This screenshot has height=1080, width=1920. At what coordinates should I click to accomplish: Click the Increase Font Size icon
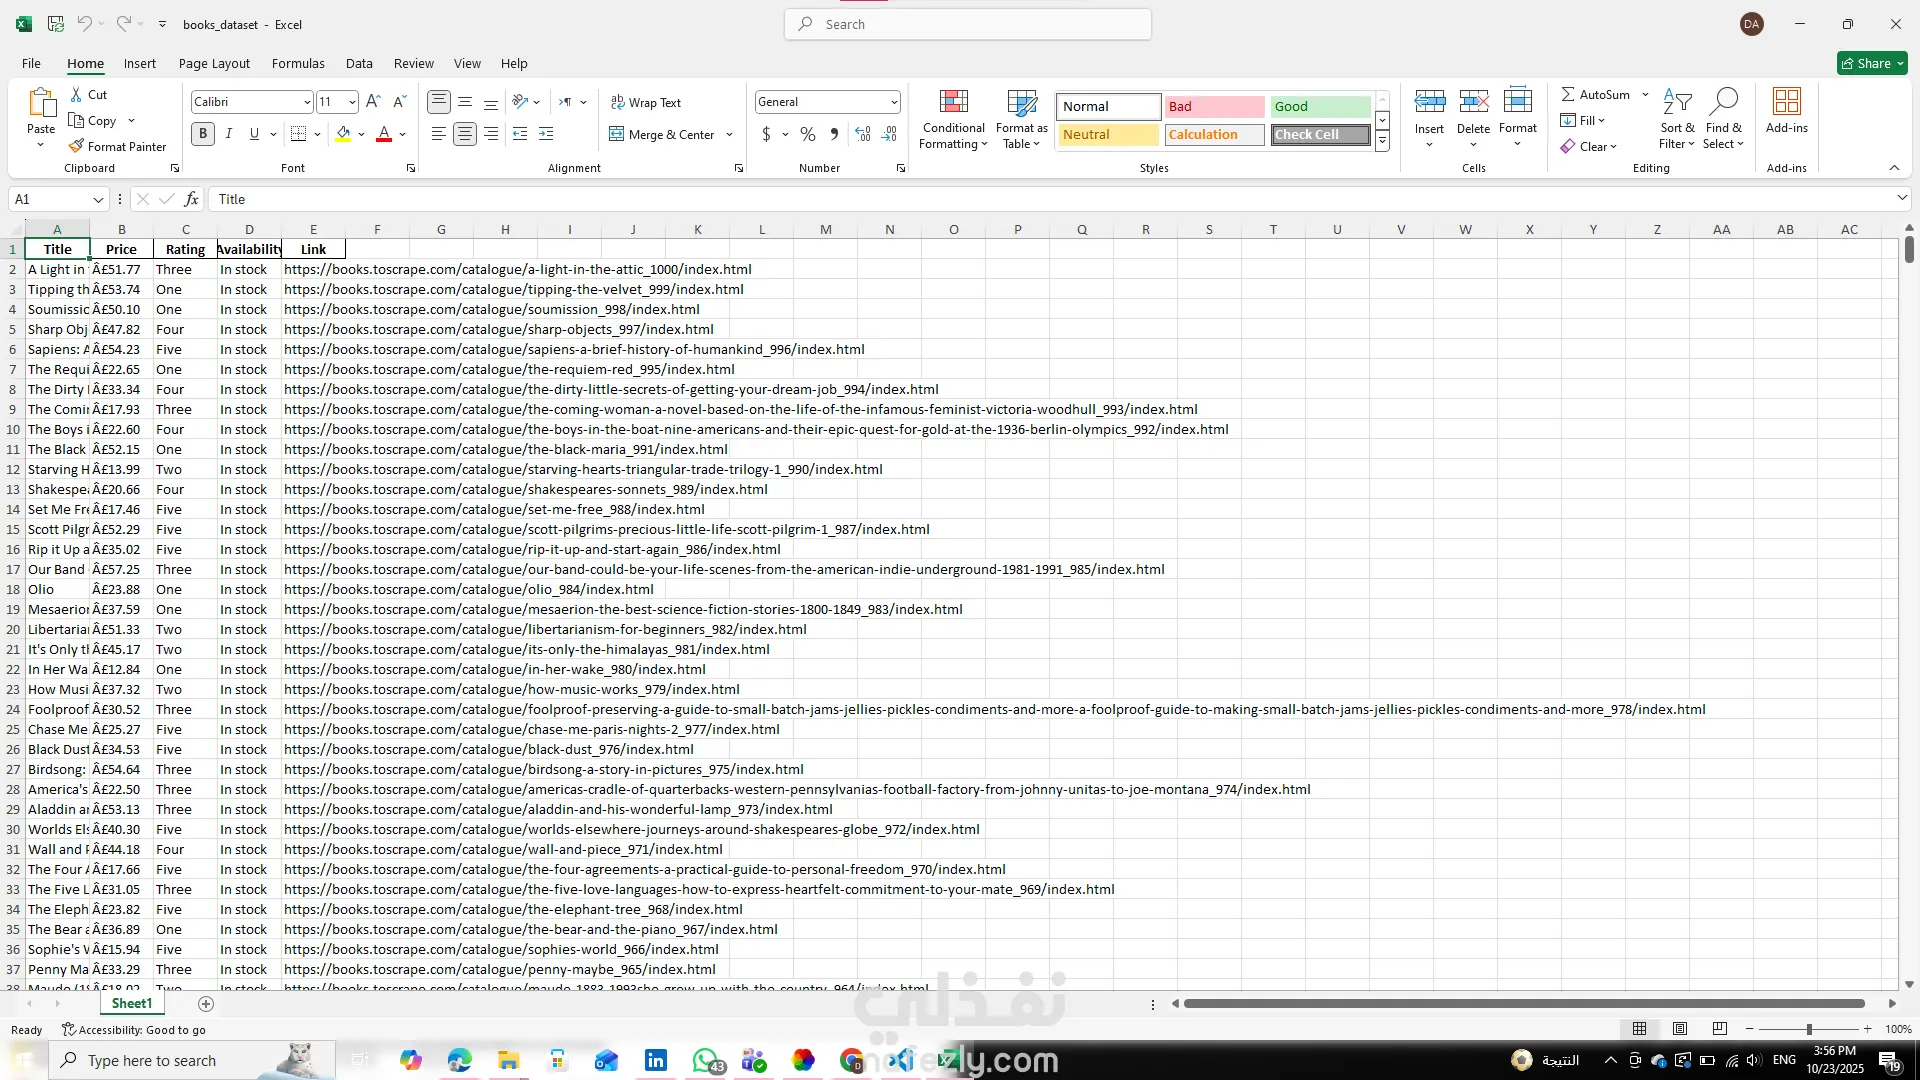point(373,102)
